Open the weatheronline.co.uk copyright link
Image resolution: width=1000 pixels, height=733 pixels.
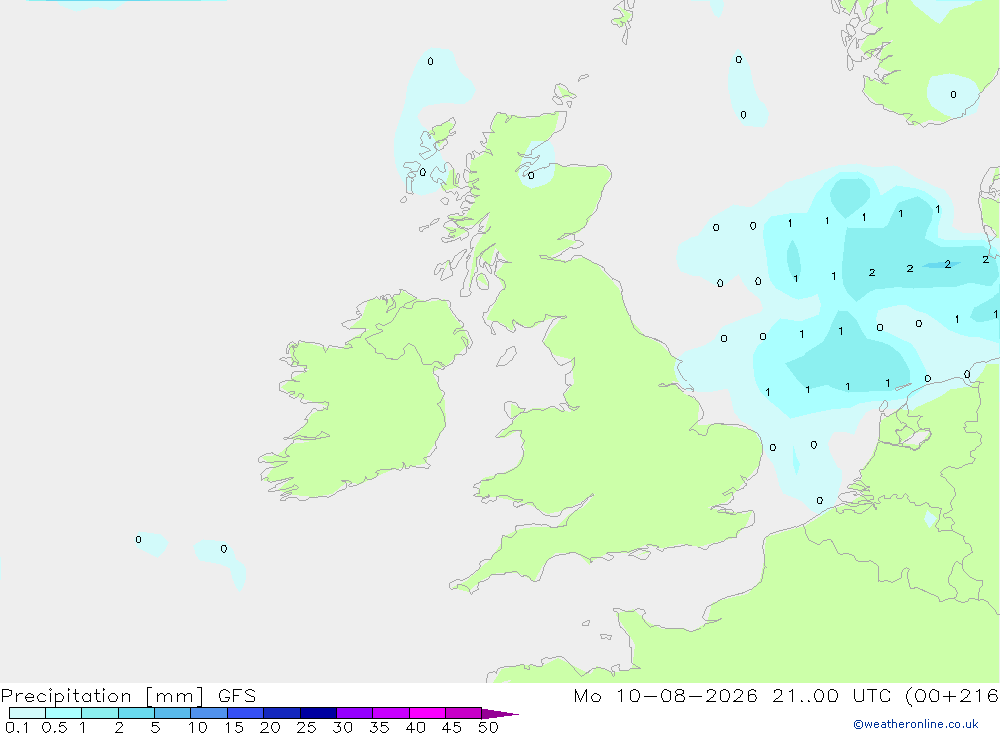916,724
